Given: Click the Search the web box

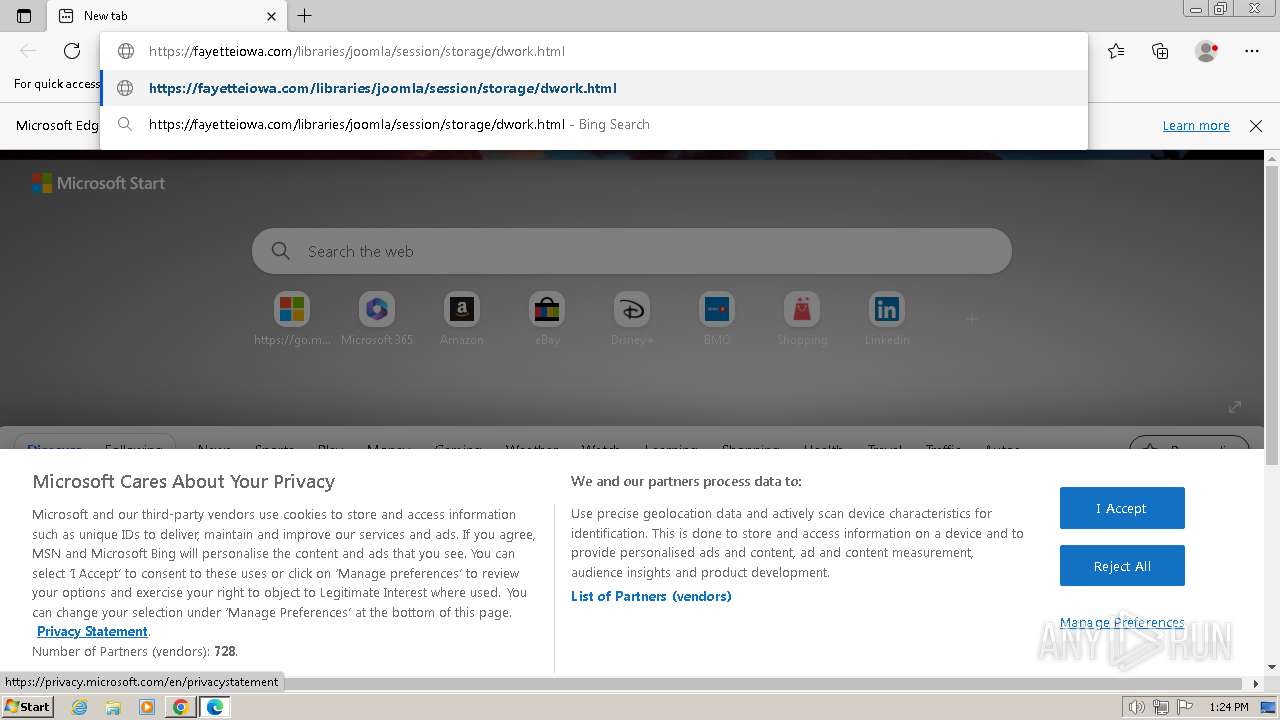Looking at the screenshot, I should click(632, 251).
